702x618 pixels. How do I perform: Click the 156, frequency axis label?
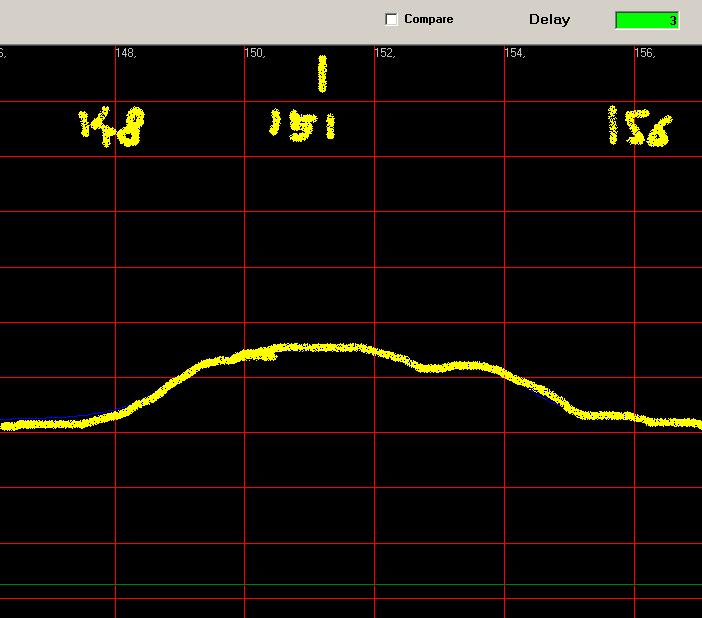coord(644,53)
